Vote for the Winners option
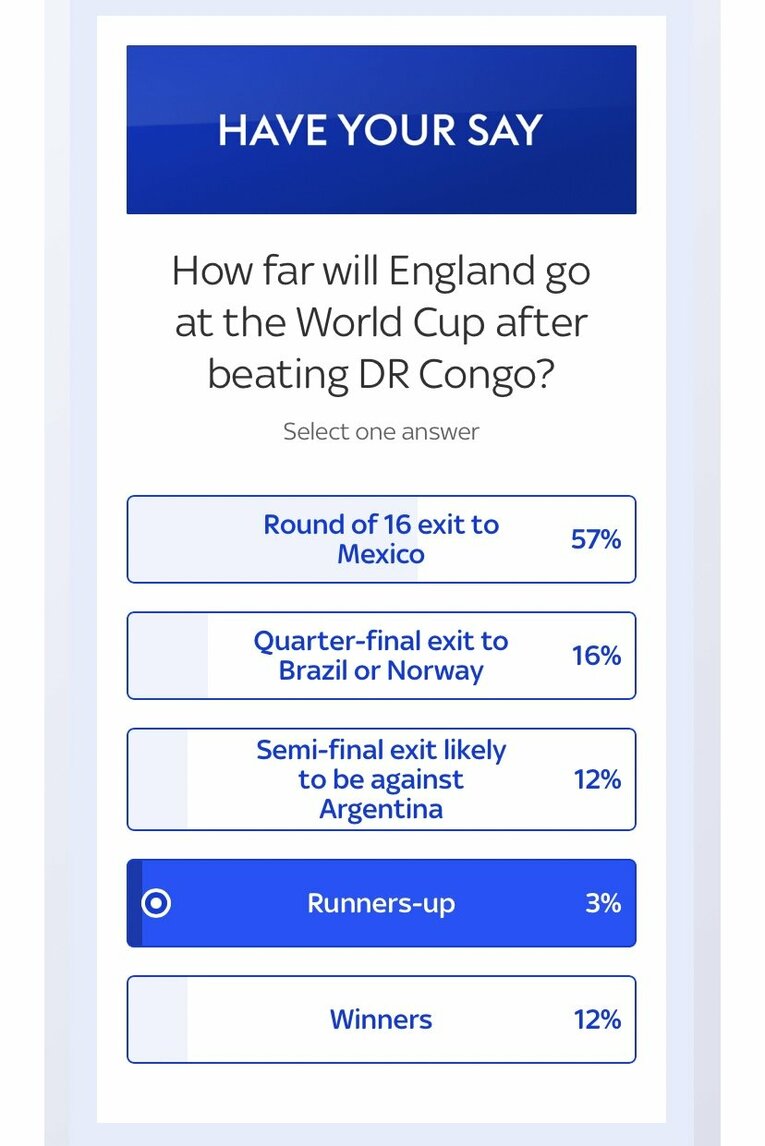The image size is (765, 1146). pos(381,1019)
